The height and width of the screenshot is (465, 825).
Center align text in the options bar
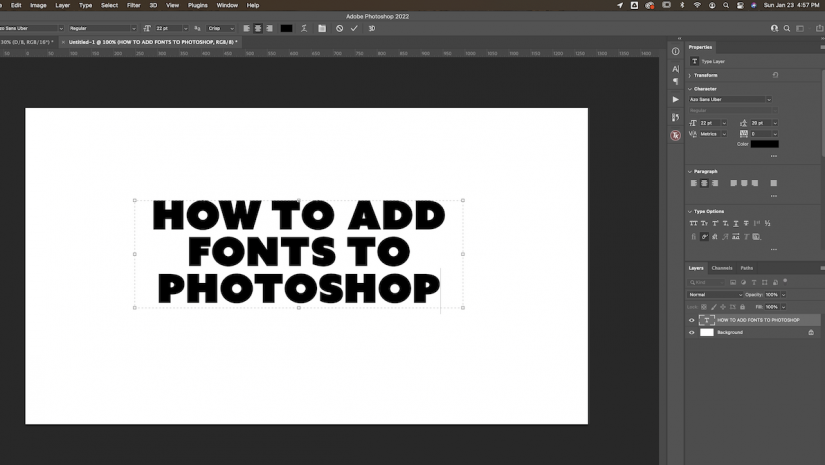tap(258, 28)
